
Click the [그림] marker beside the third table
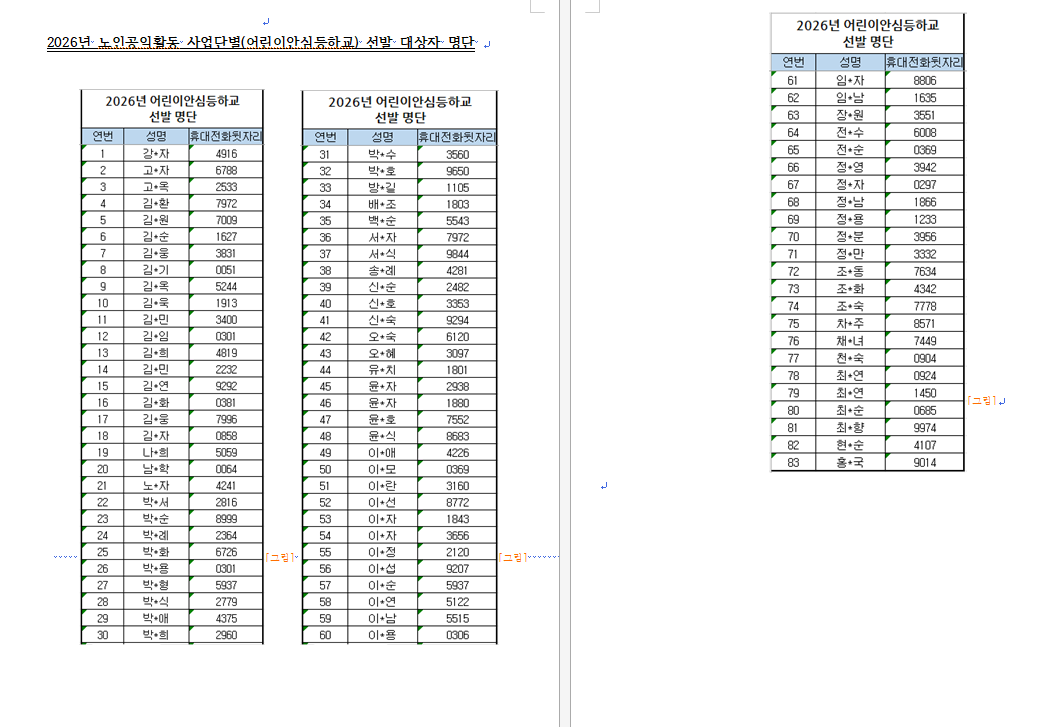(981, 401)
